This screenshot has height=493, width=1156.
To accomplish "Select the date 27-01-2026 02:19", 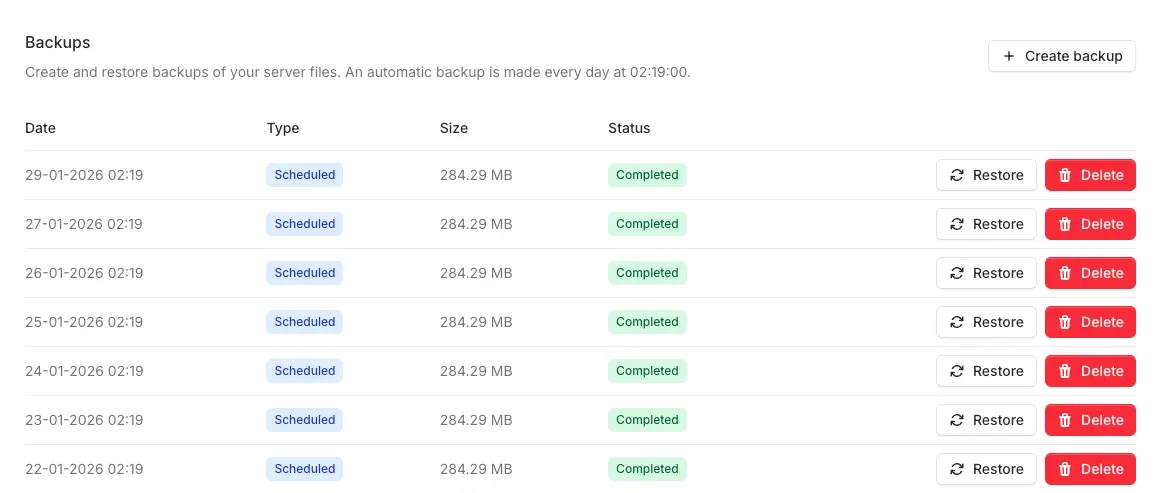I will pyautogui.click(x=84, y=224).
